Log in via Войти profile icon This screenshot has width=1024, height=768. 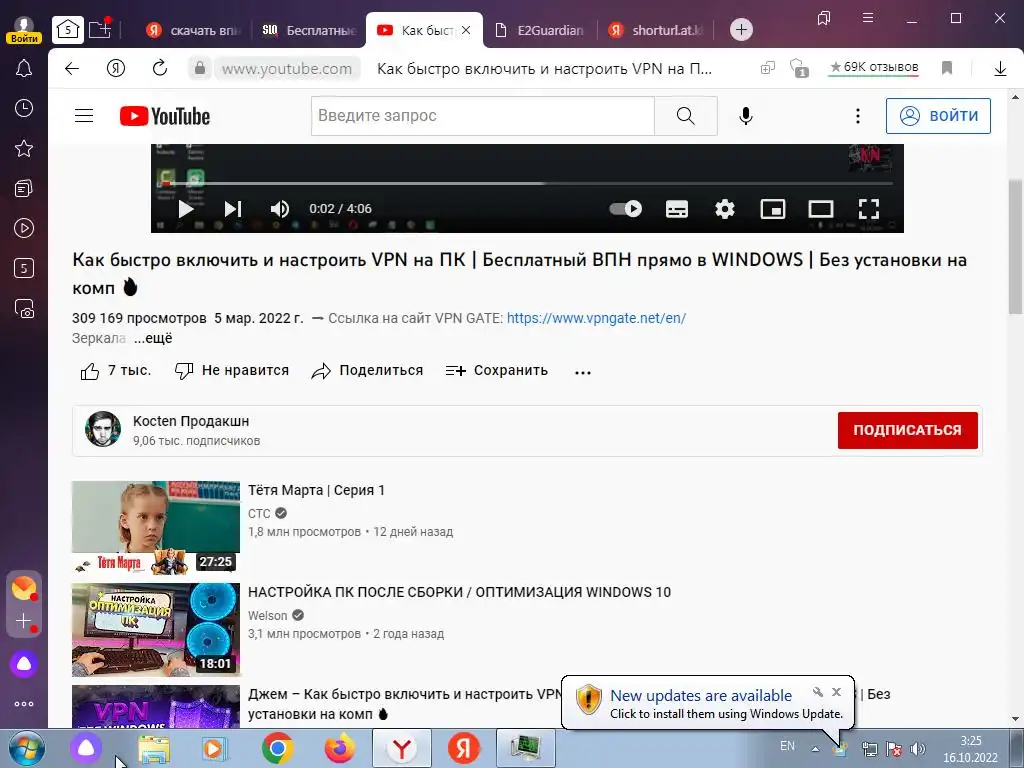(24, 29)
